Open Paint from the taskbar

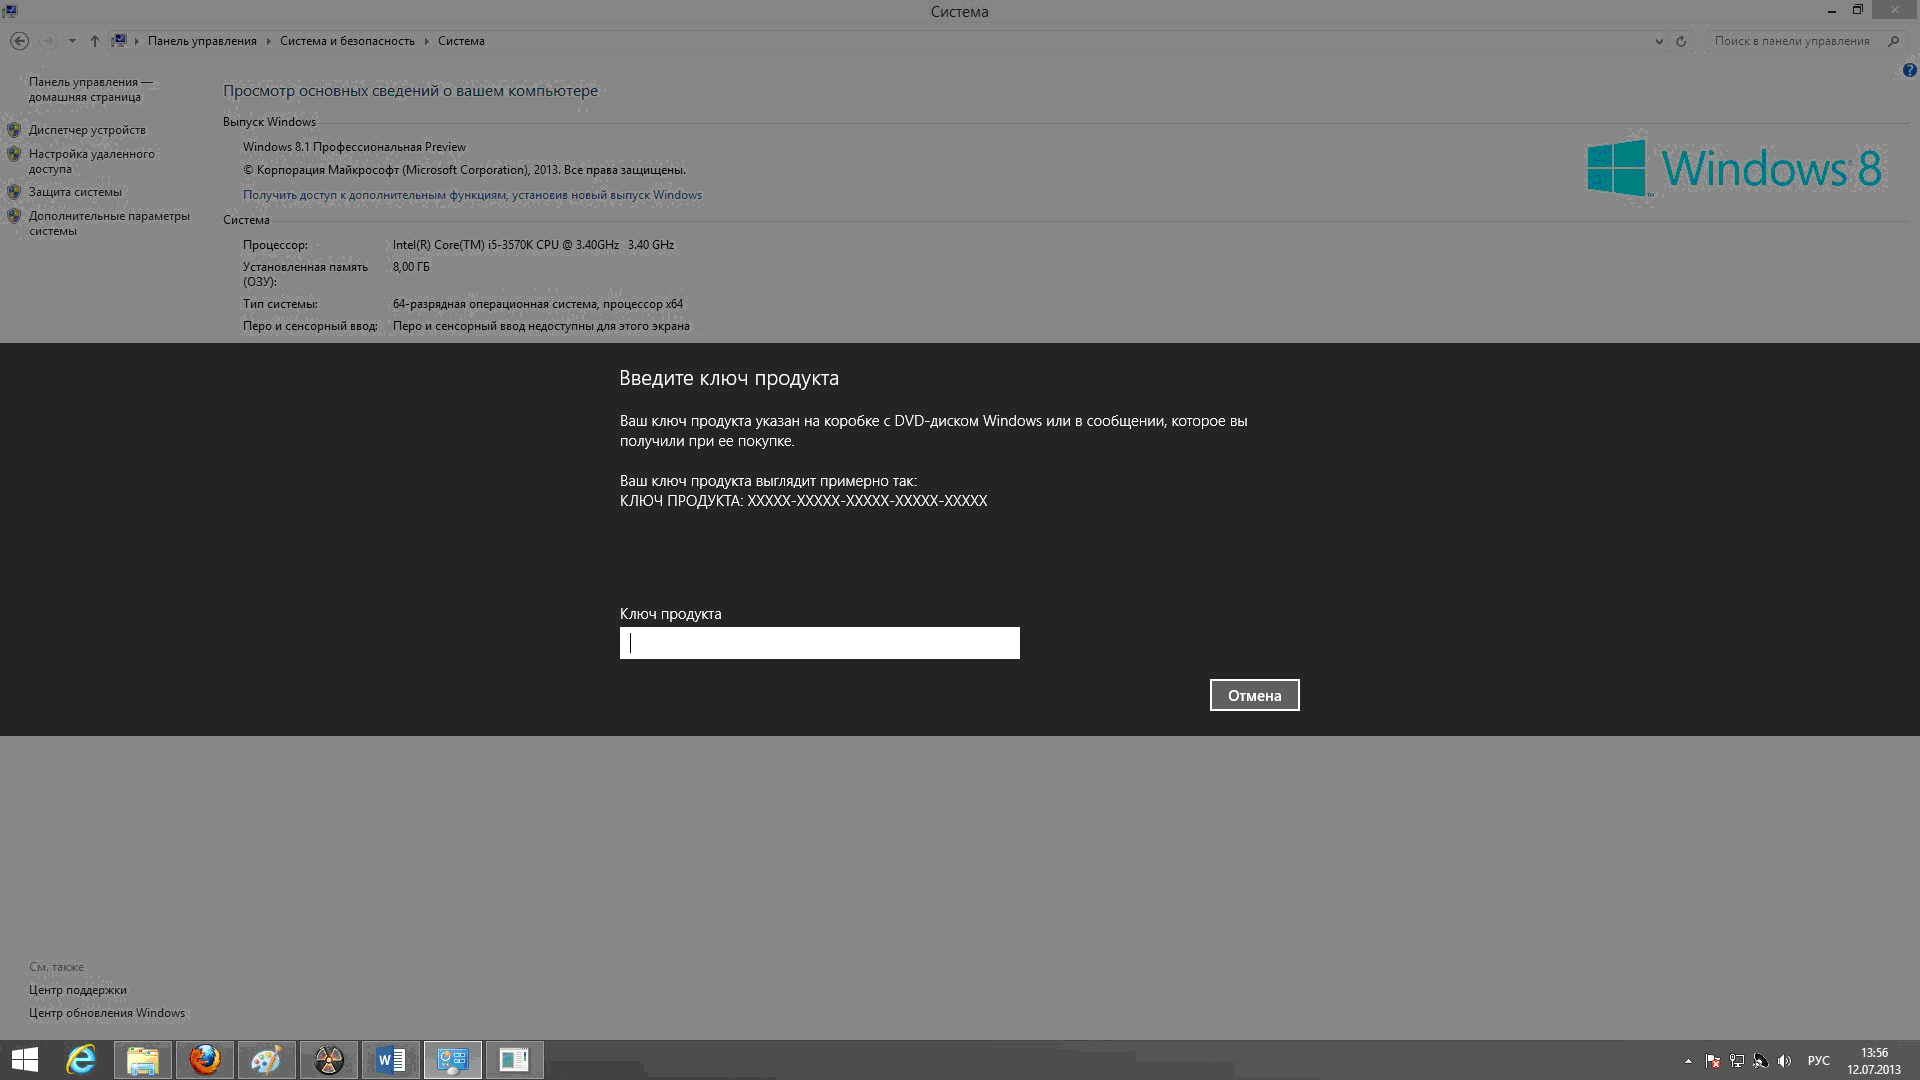coord(266,1060)
